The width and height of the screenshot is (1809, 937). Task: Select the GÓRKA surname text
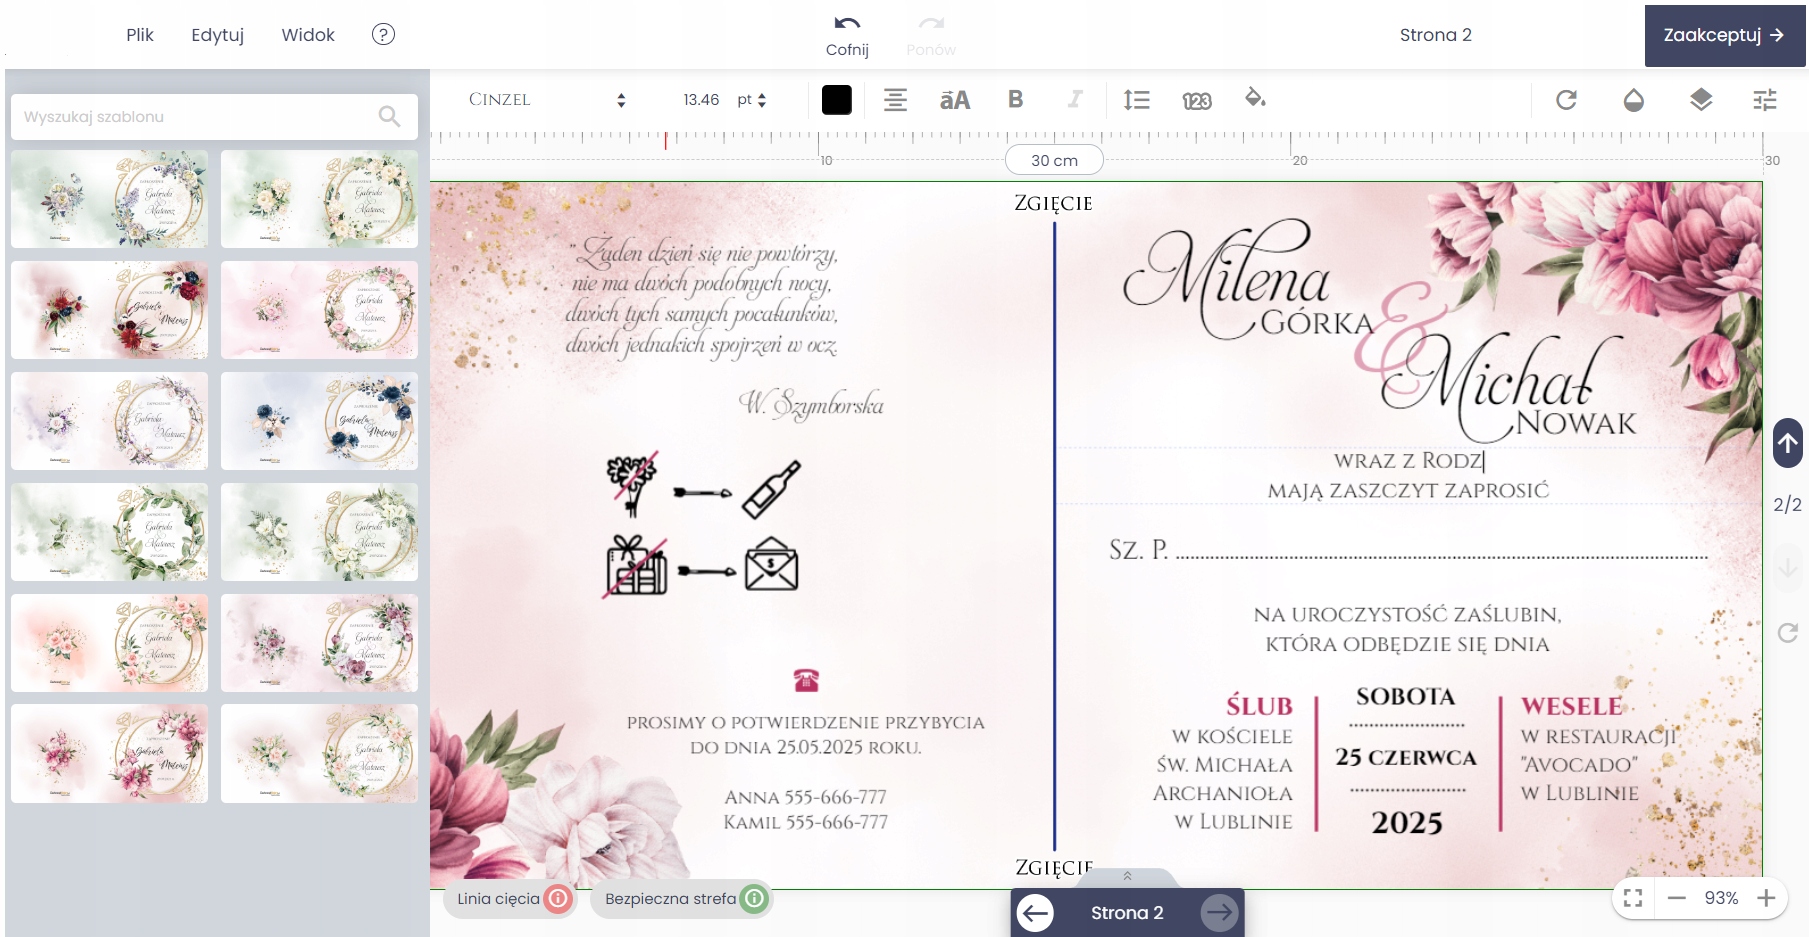click(x=1318, y=323)
